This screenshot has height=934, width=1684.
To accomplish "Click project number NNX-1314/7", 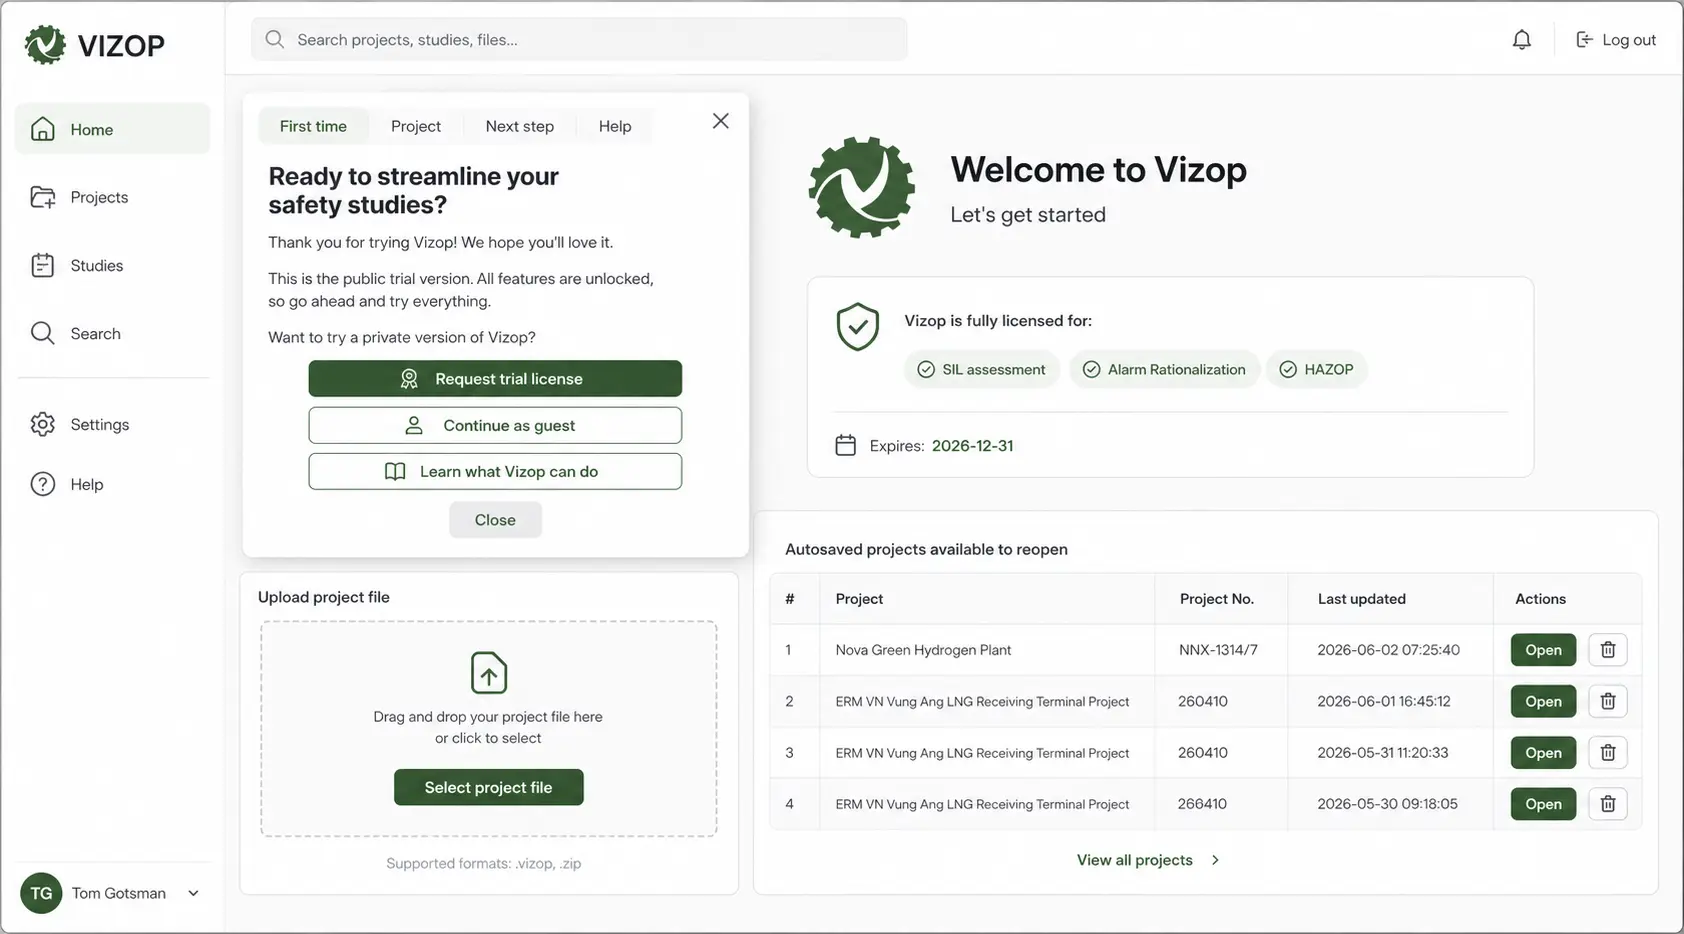I will point(1218,650).
